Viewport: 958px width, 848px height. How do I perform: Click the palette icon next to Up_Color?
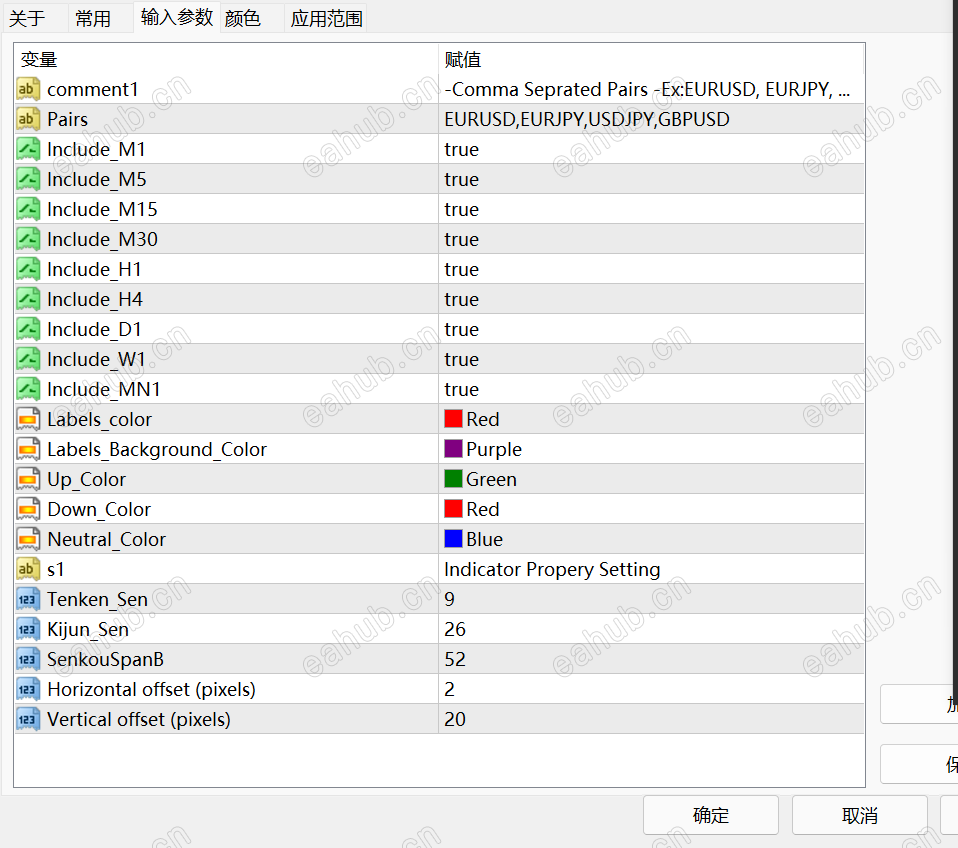coord(27,478)
